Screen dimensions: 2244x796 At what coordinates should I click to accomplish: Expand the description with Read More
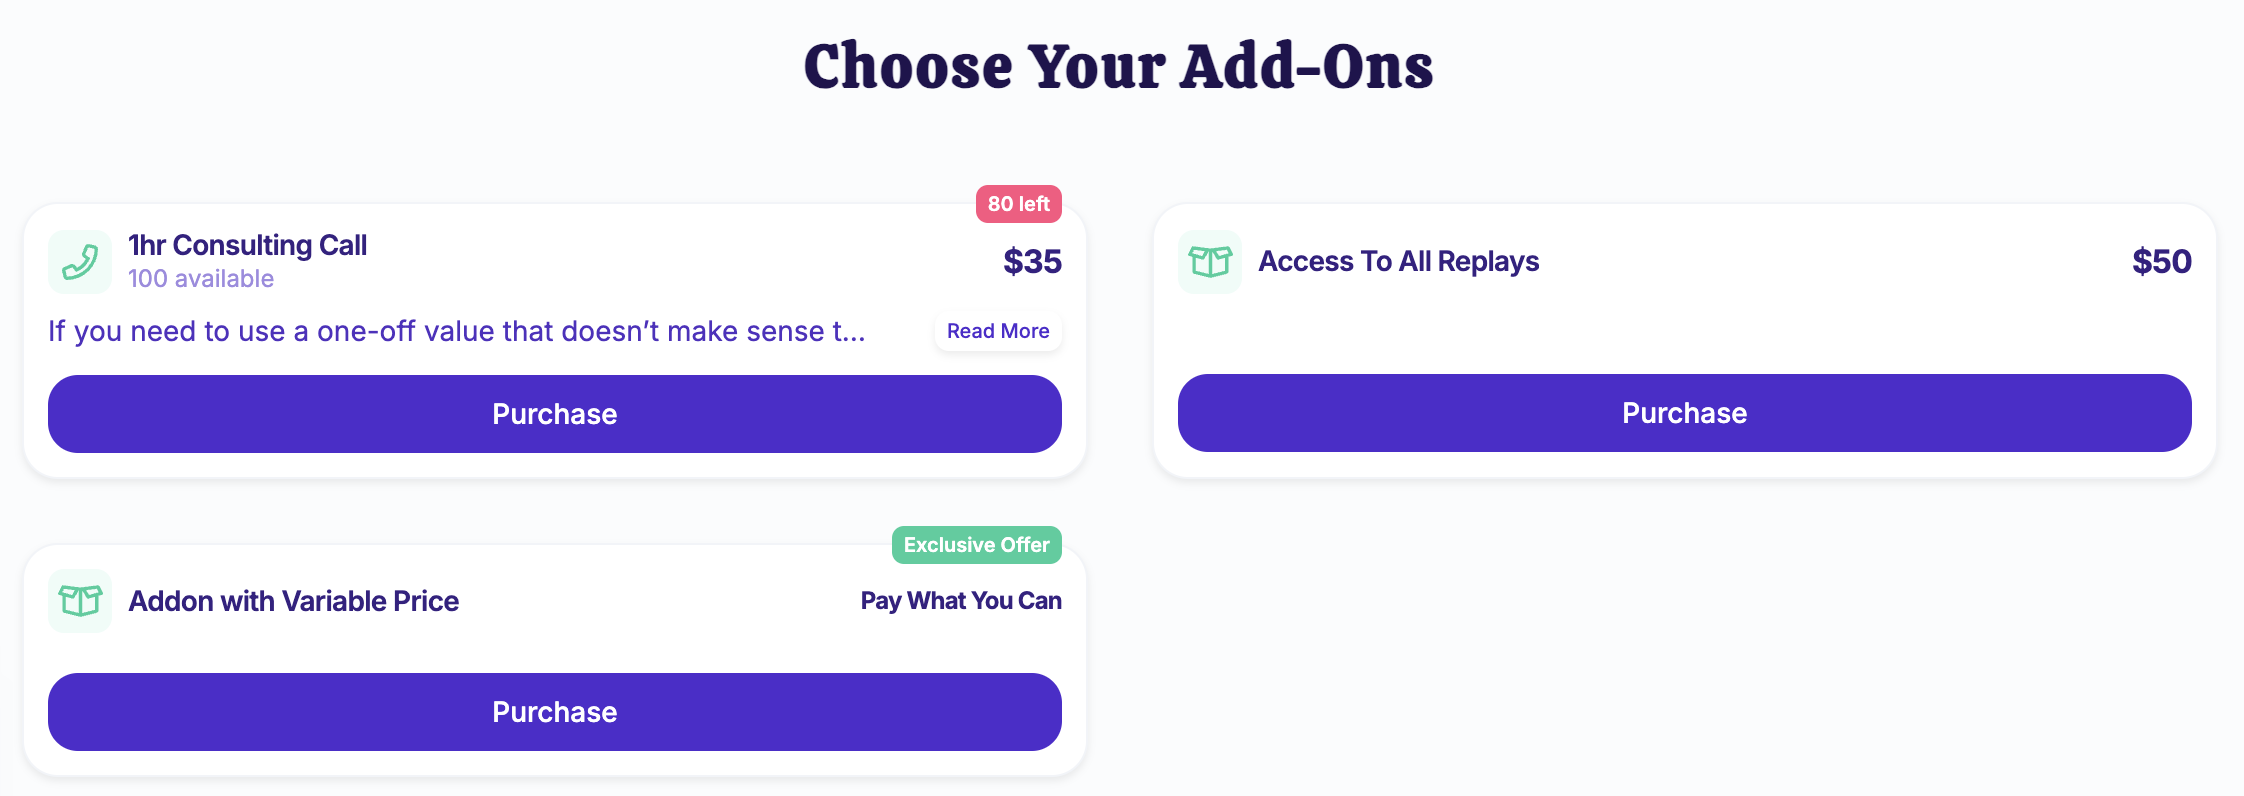coord(998,331)
